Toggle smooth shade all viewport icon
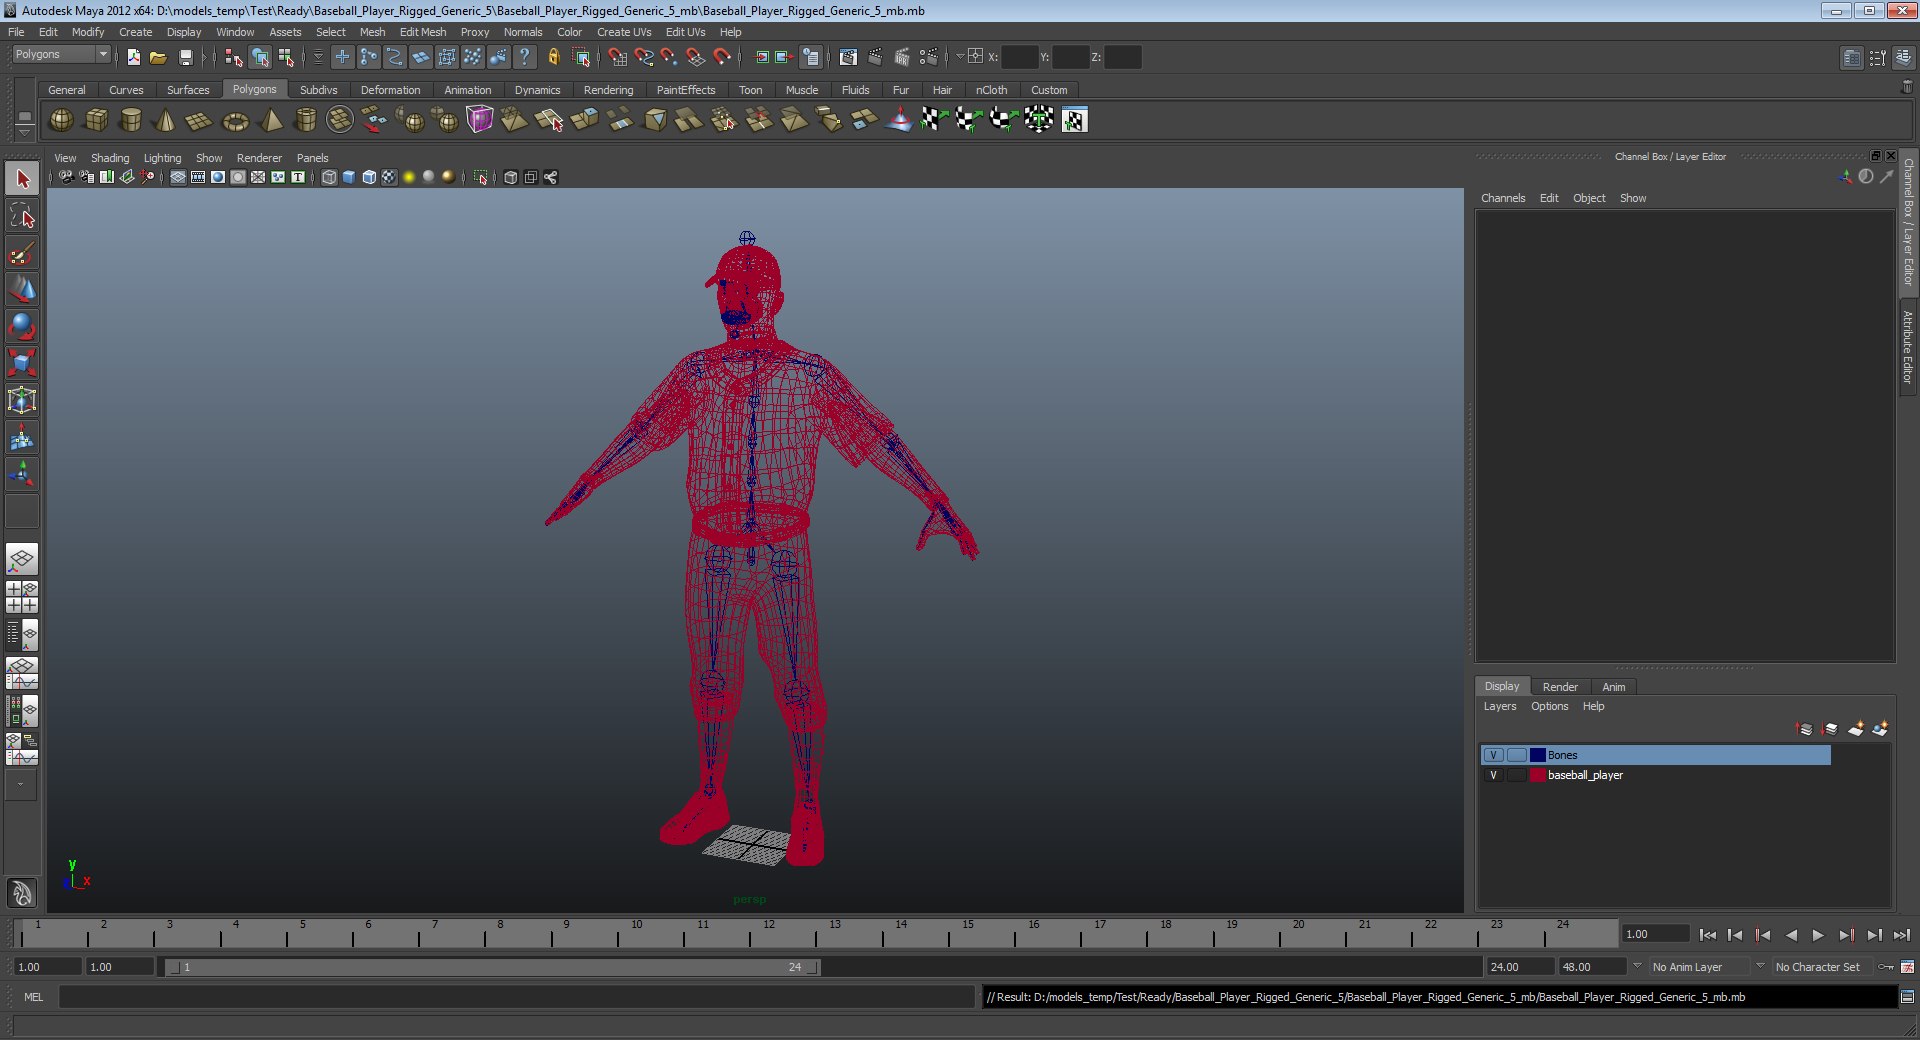 (349, 177)
